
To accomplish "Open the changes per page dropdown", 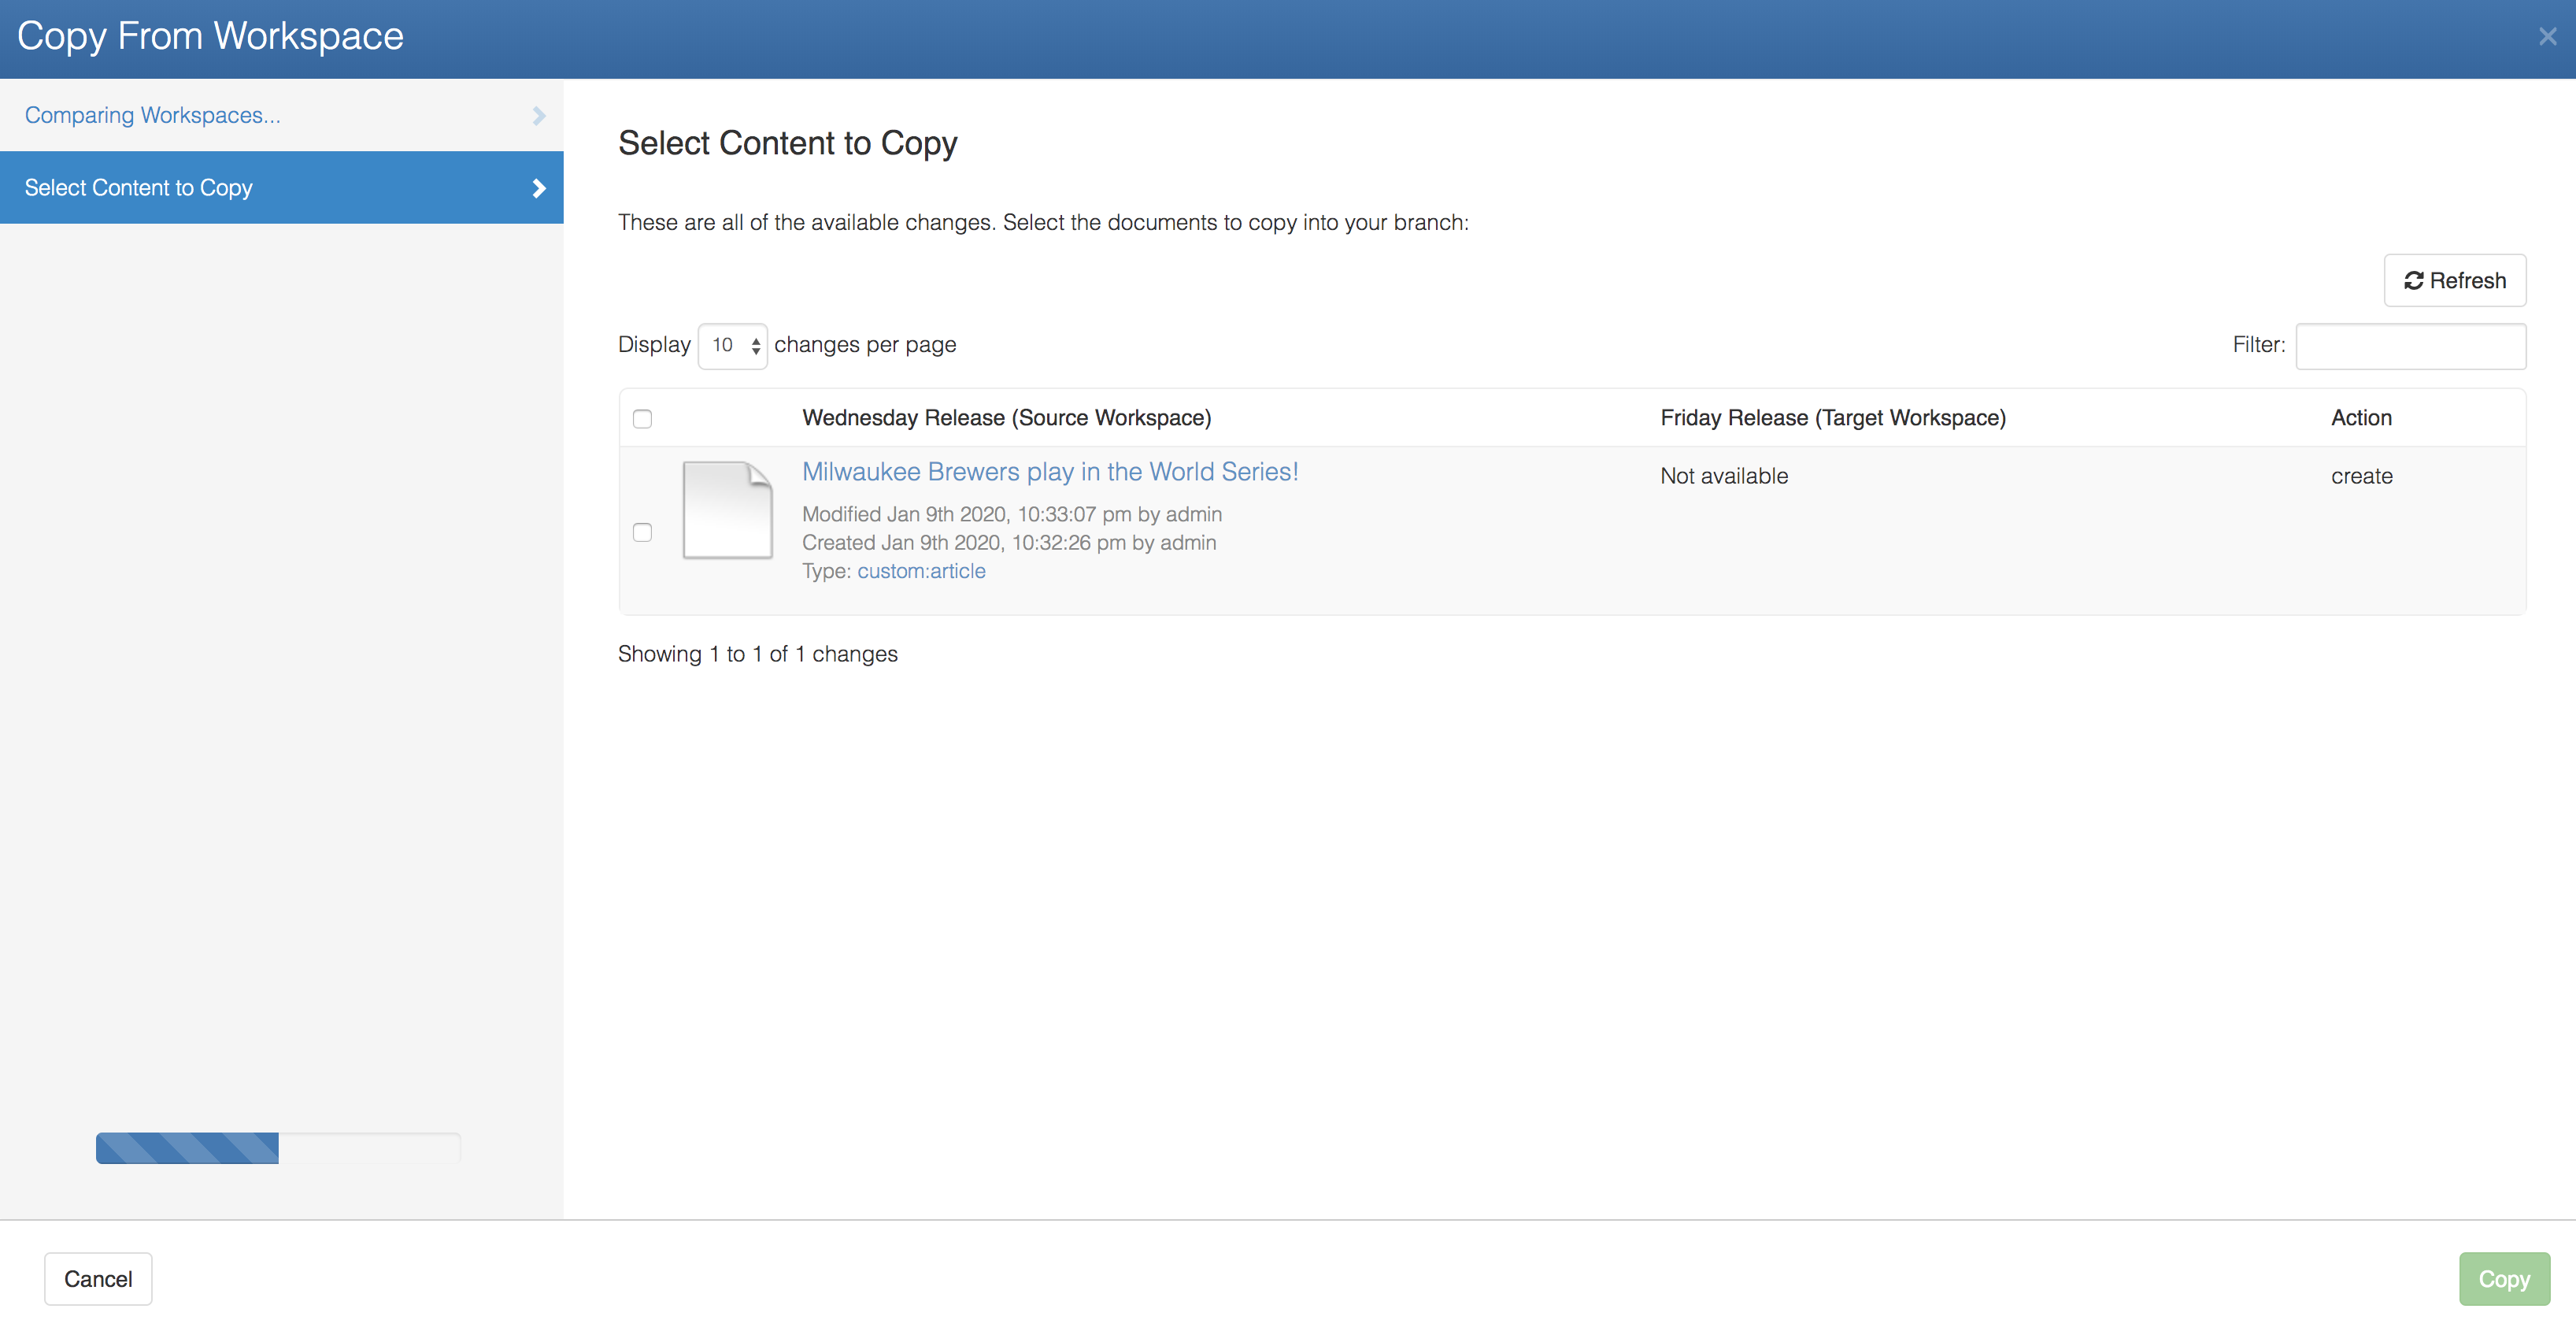I will point(732,346).
